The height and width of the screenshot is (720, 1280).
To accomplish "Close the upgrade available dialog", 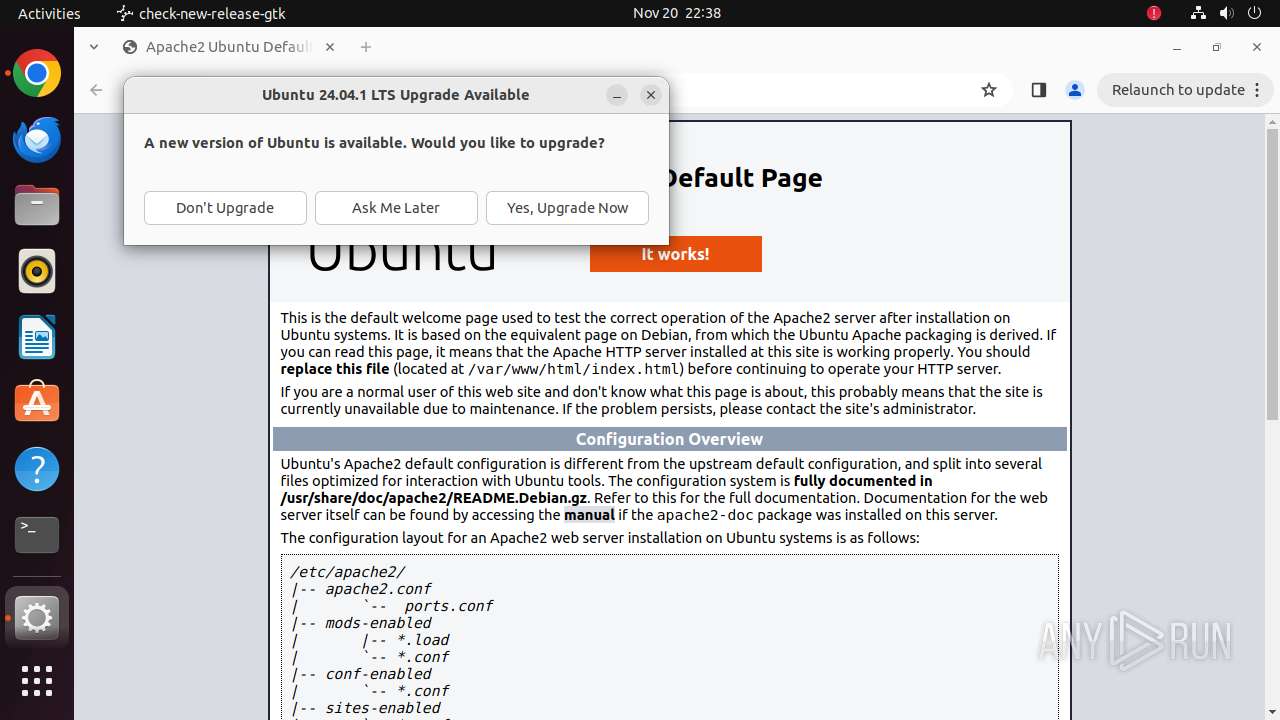I will [x=651, y=95].
